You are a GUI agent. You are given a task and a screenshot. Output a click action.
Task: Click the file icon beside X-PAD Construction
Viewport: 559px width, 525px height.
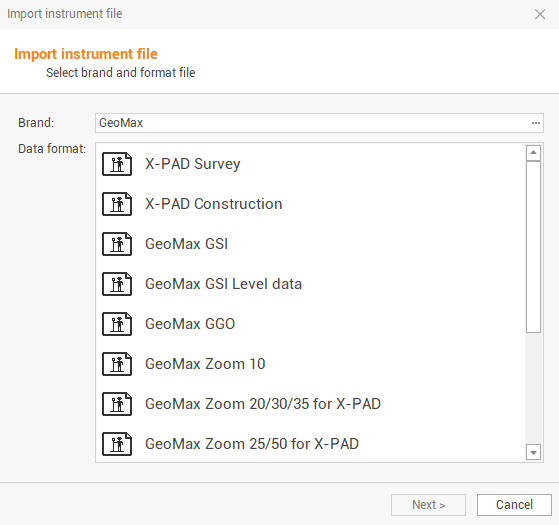pyautogui.click(x=117, y=204)
